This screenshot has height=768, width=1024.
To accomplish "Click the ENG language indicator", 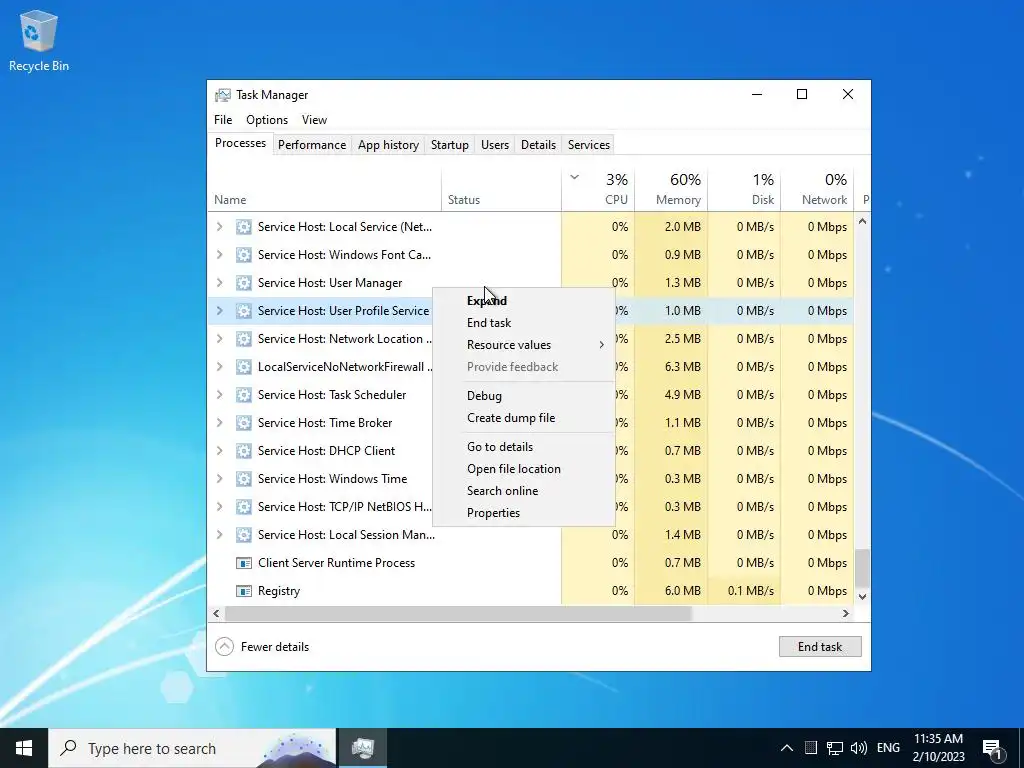I will (x=888, y=748).
